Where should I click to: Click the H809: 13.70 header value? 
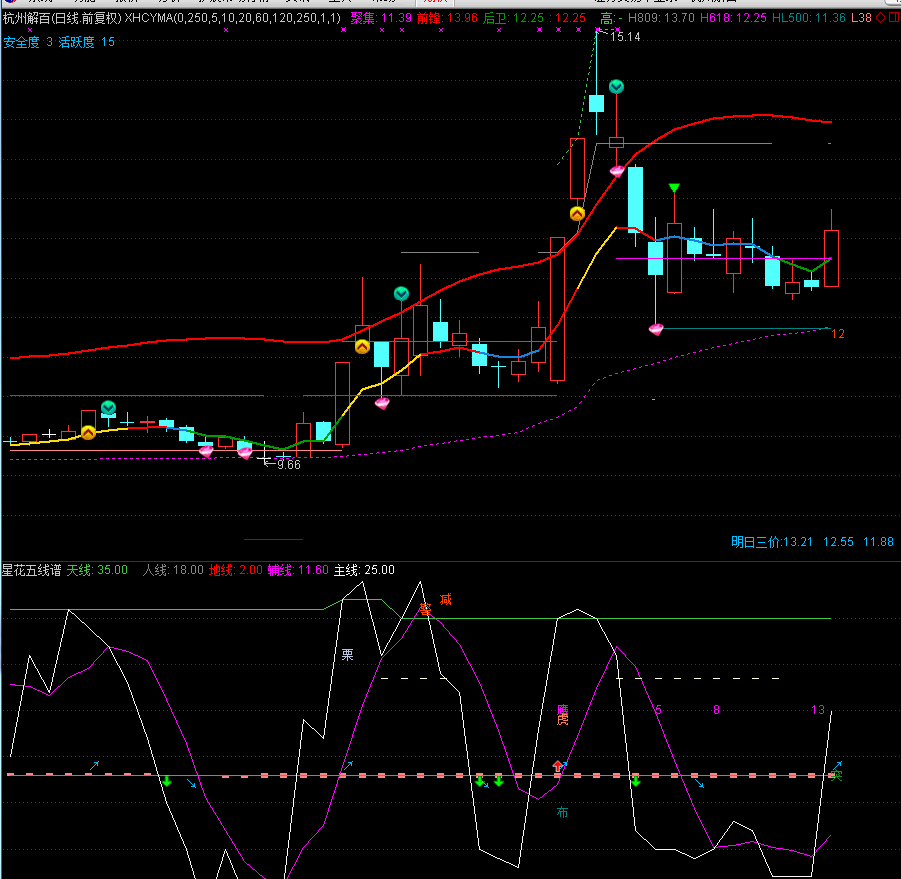[661, 18]
